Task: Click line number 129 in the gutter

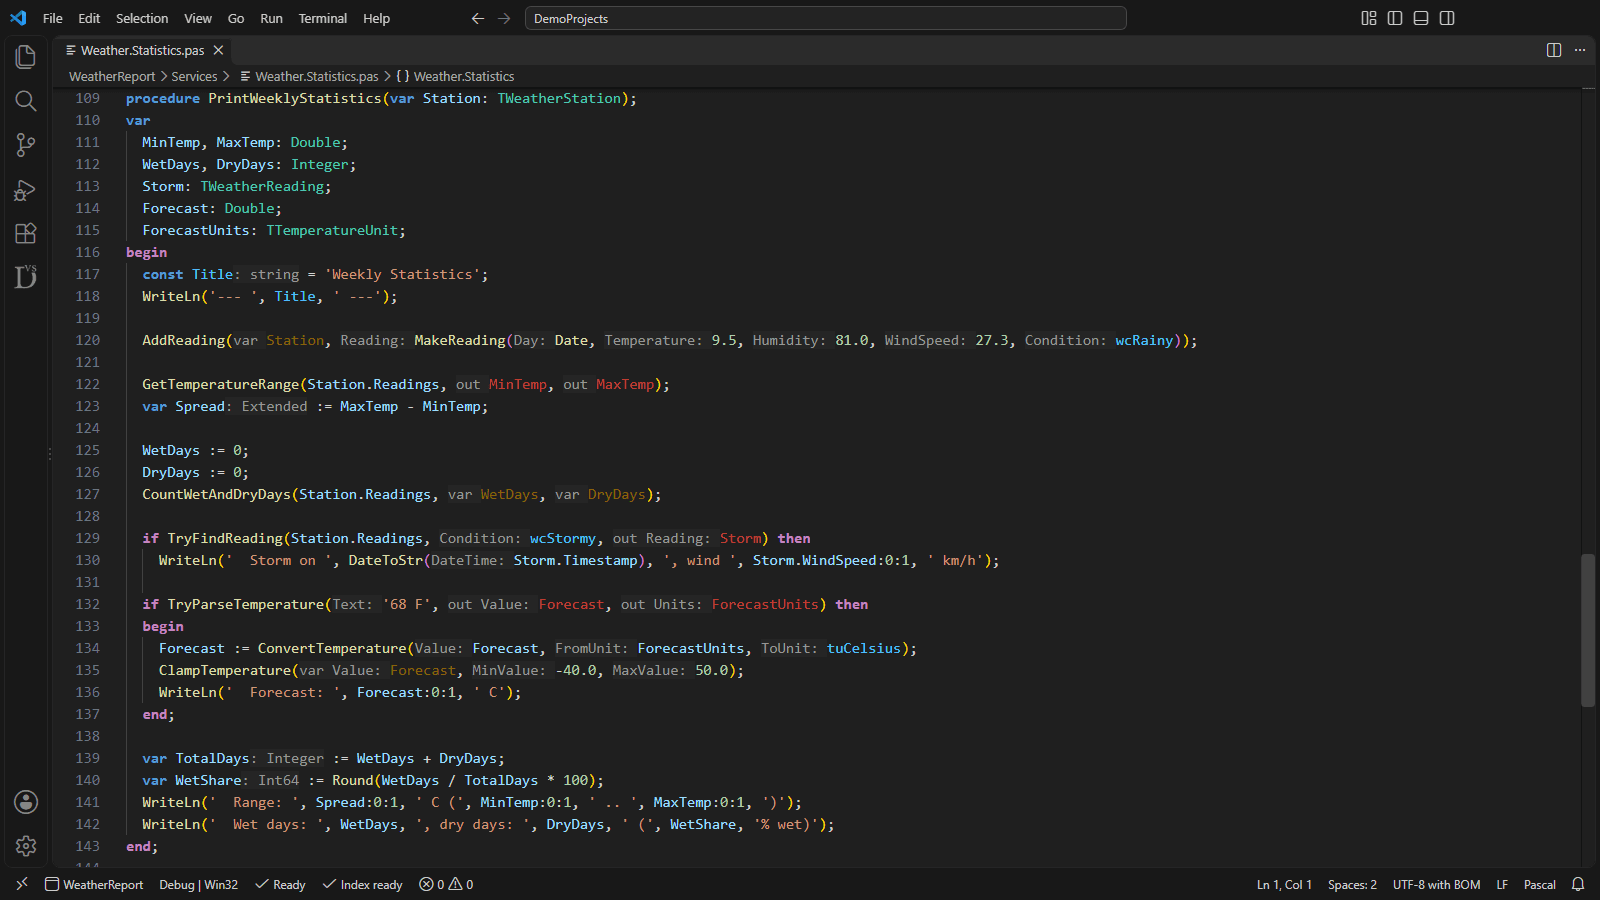Action: point(88,538)
